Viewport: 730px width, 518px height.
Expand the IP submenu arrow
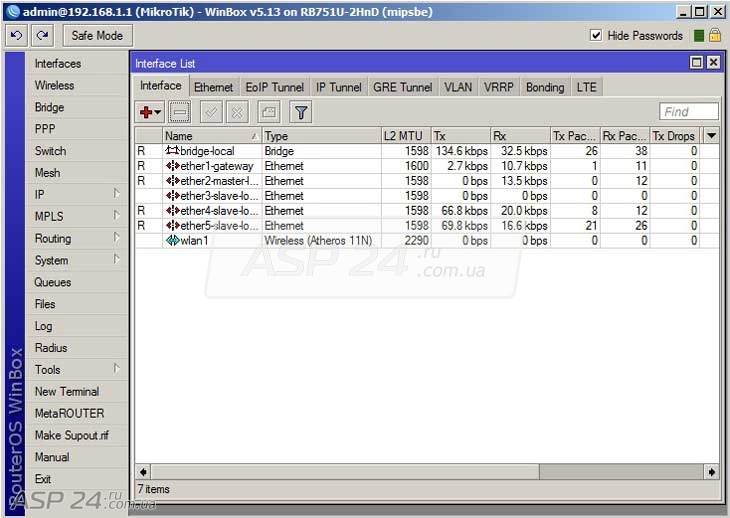coord(116,194)
